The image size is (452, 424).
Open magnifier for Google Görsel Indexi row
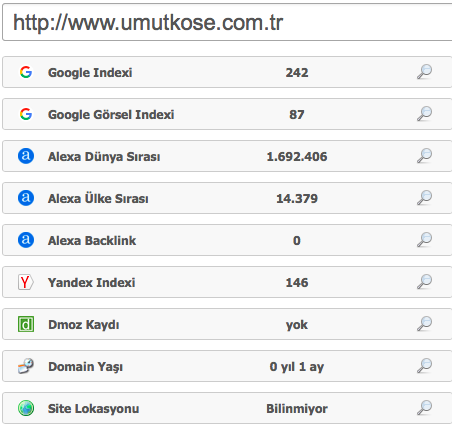tap(424, 114)
